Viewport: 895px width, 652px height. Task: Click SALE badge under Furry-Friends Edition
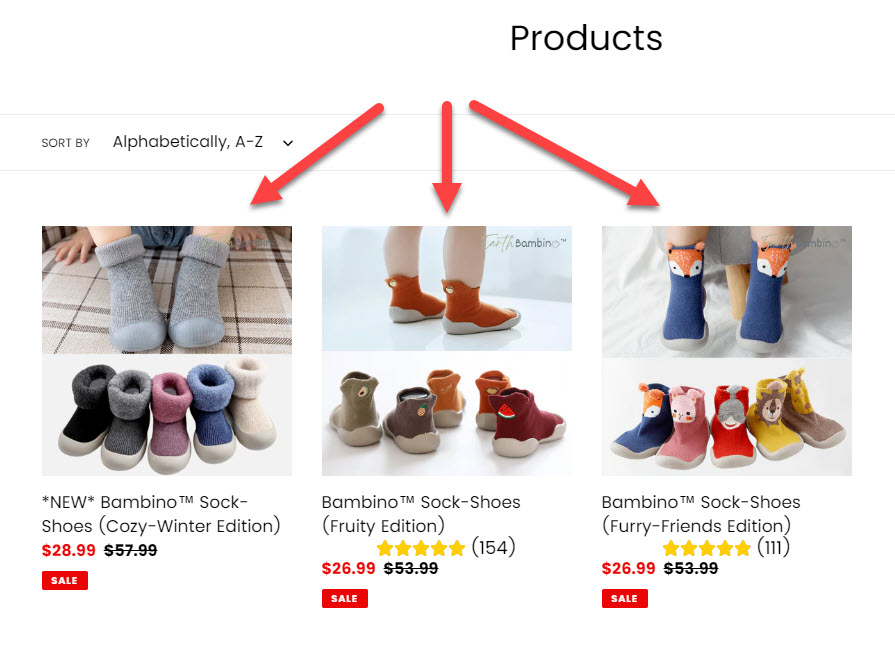(624, 598)
